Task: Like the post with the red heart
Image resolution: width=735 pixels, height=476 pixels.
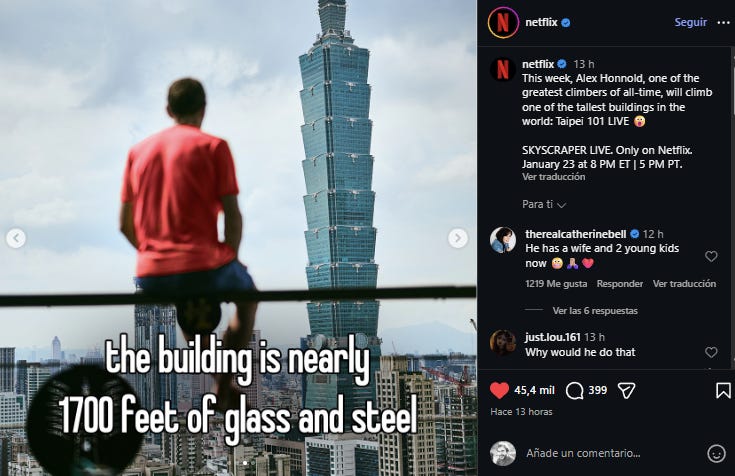Action: [499, 390]
